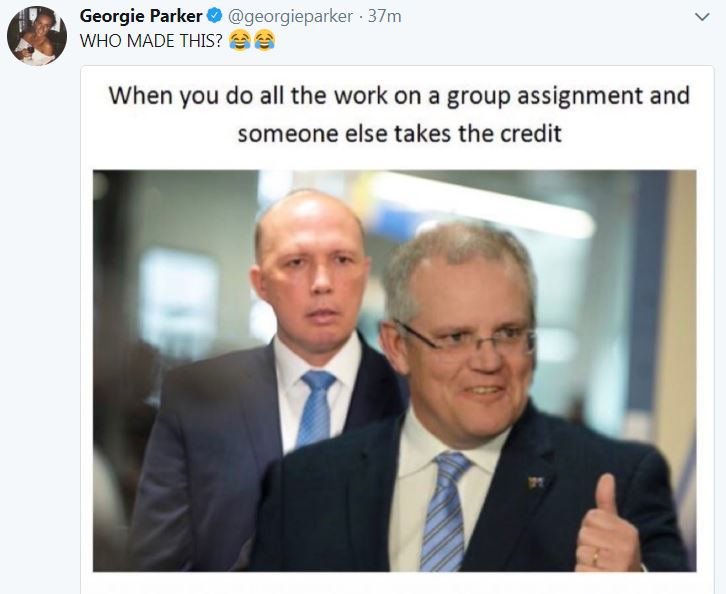This screenshot has width=726, height=594.
Task: Click the first laughing-crying emoji
Action: tap(240, 40)
